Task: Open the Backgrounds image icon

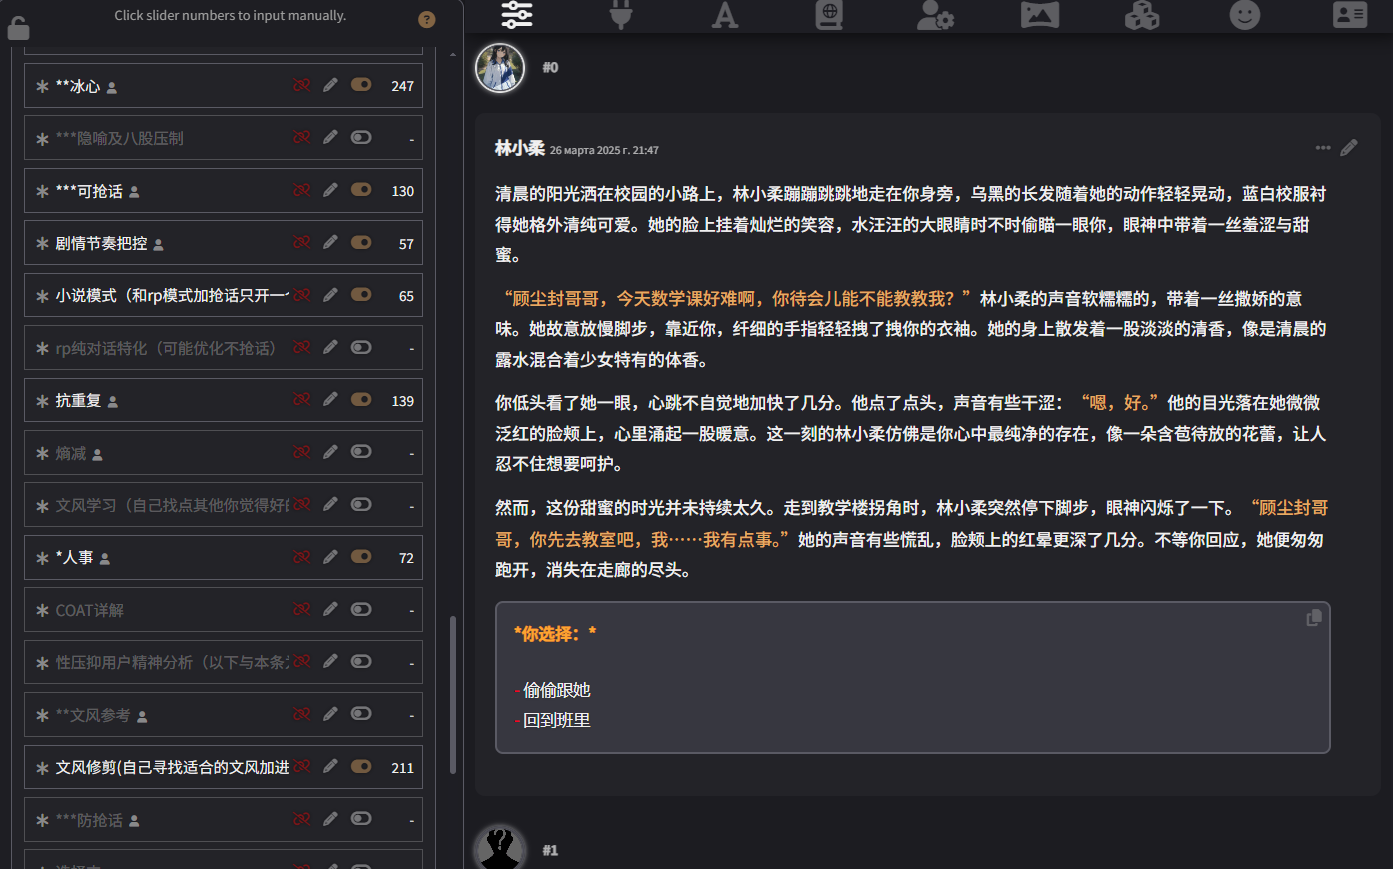Action: pos(1040,14)
